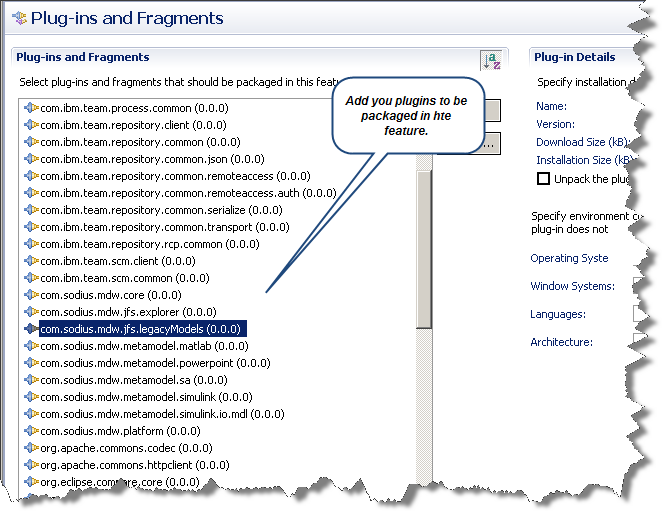
Task: Click the Plug-ins and Fragments page title icon
Action: click(x=19, y=18)
